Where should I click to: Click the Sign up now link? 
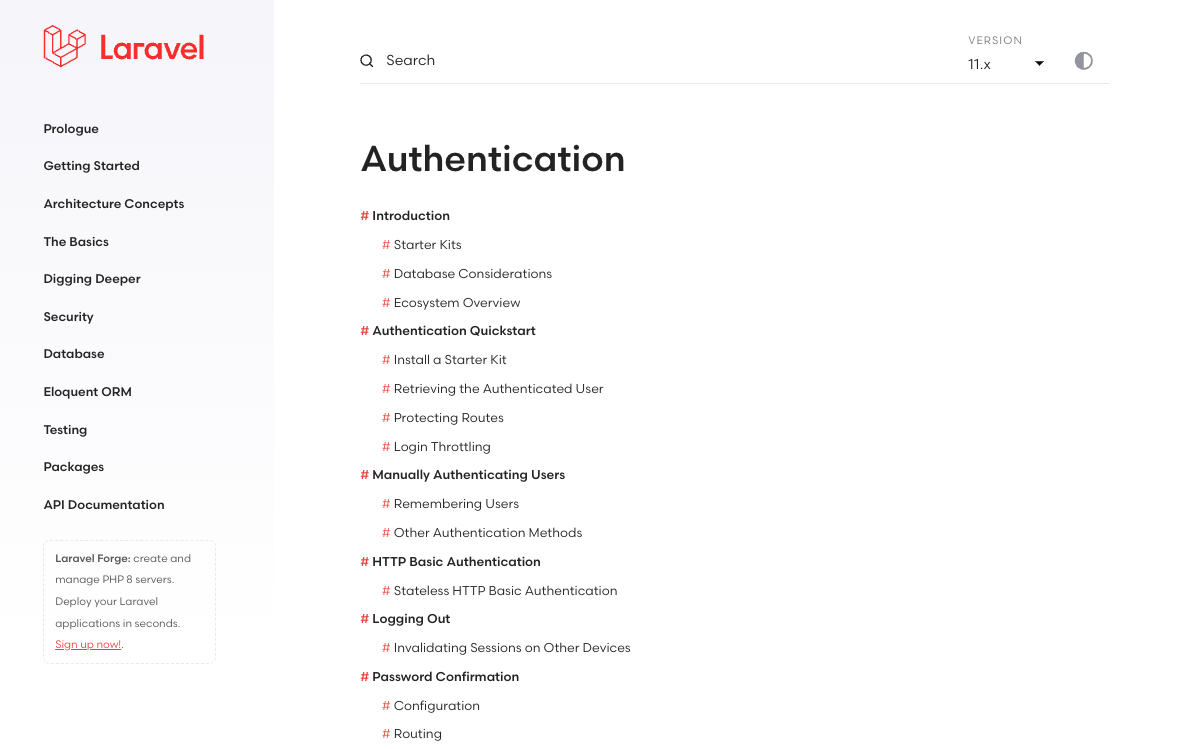point(87,643)
